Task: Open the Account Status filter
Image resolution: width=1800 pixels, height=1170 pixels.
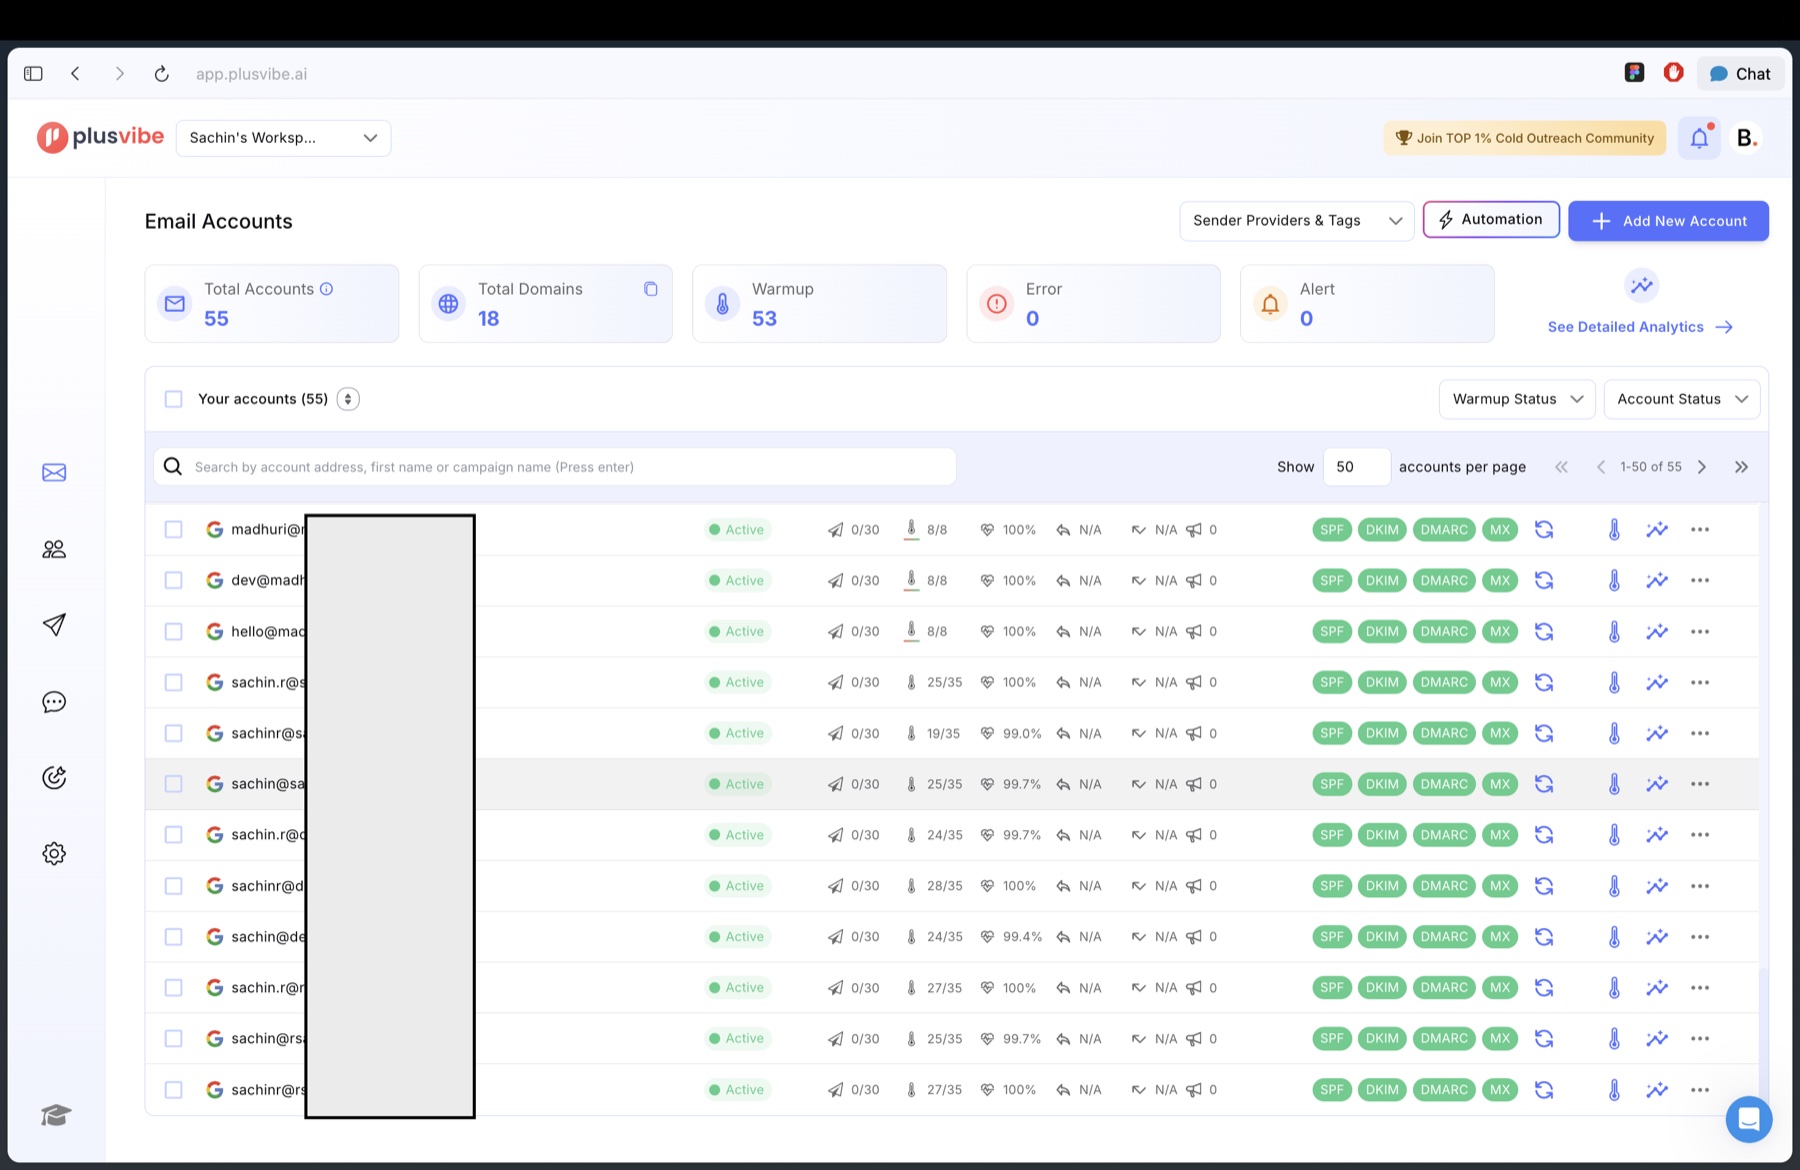Action: tap(1682, 399)
